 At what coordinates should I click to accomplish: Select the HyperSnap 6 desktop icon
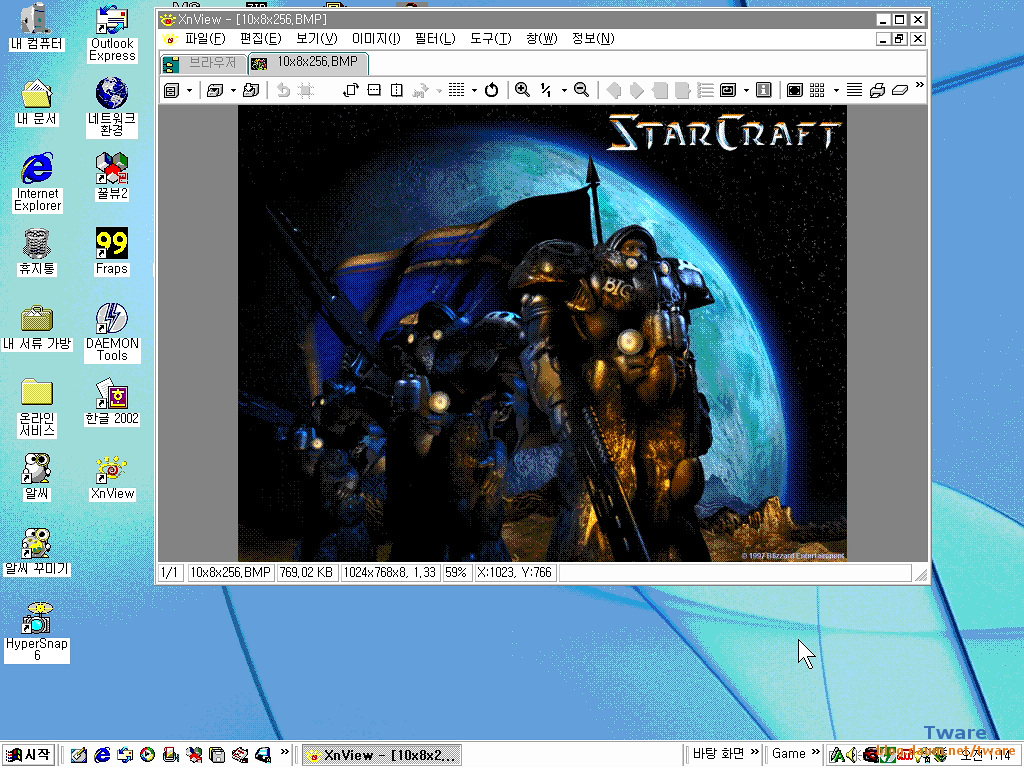[x=37, y=632]
